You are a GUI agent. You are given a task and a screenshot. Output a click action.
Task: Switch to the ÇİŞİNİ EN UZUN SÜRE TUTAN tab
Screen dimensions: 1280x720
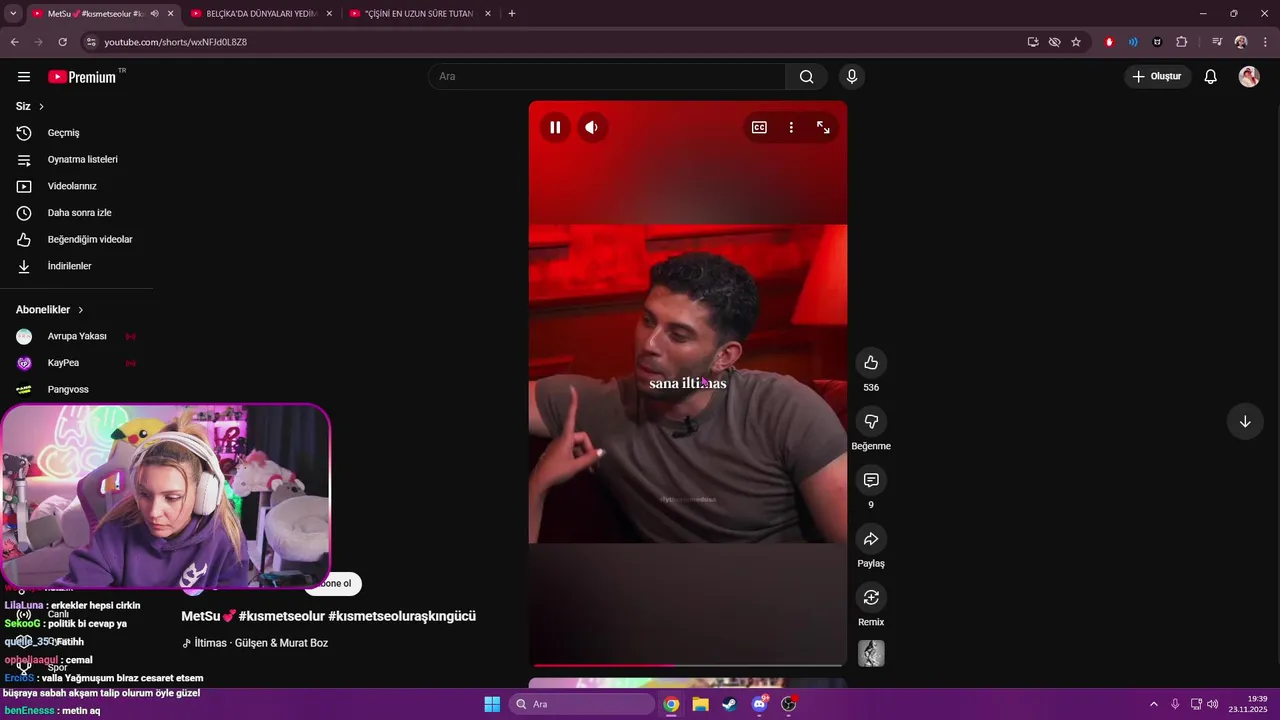[419, 14]
